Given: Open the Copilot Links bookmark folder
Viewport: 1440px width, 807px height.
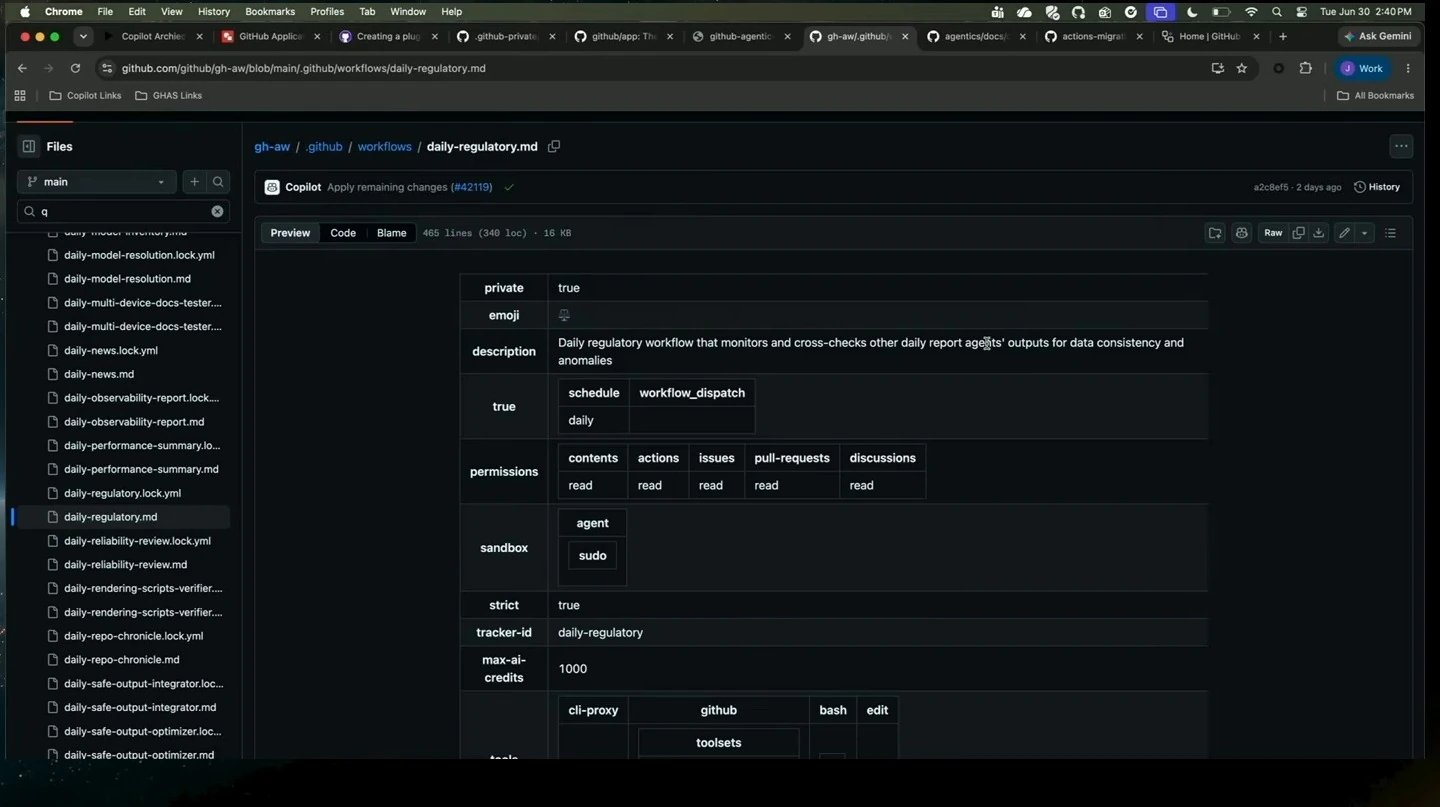Looking at the screenshot, I should [x=85, y=96].
